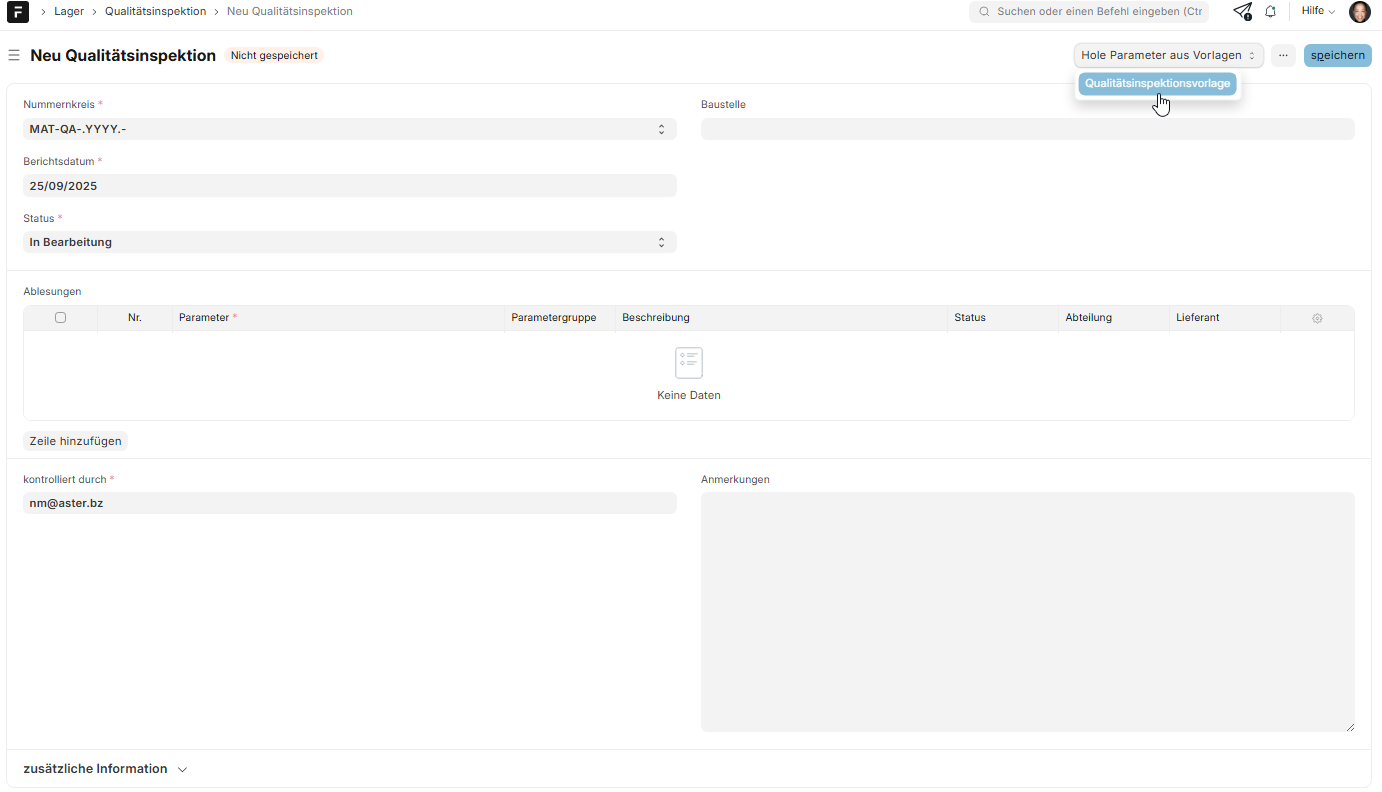Open the user avatar profile menu
This screenshot has width=1382, height=792.
click(1359, 12)
